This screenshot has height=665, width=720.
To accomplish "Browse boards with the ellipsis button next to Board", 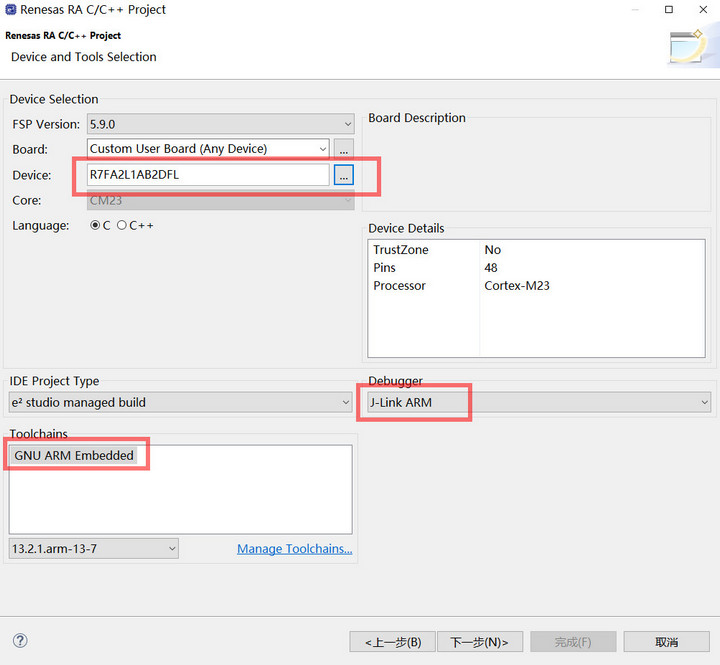I will click(x=343, y=149).
